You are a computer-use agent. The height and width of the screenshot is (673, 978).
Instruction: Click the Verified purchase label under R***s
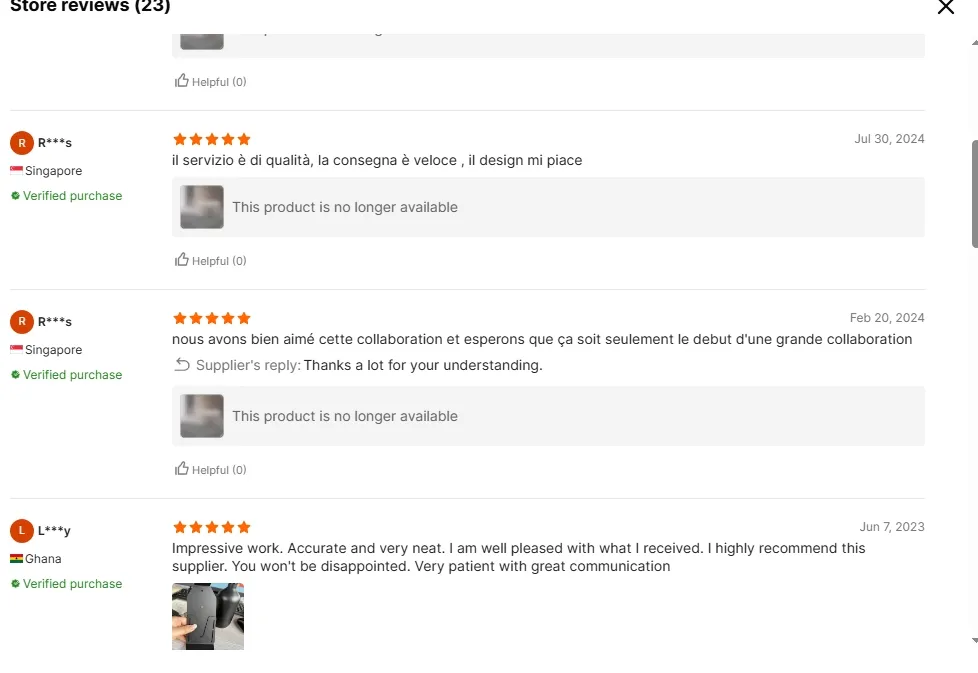(x=66, y=195)
